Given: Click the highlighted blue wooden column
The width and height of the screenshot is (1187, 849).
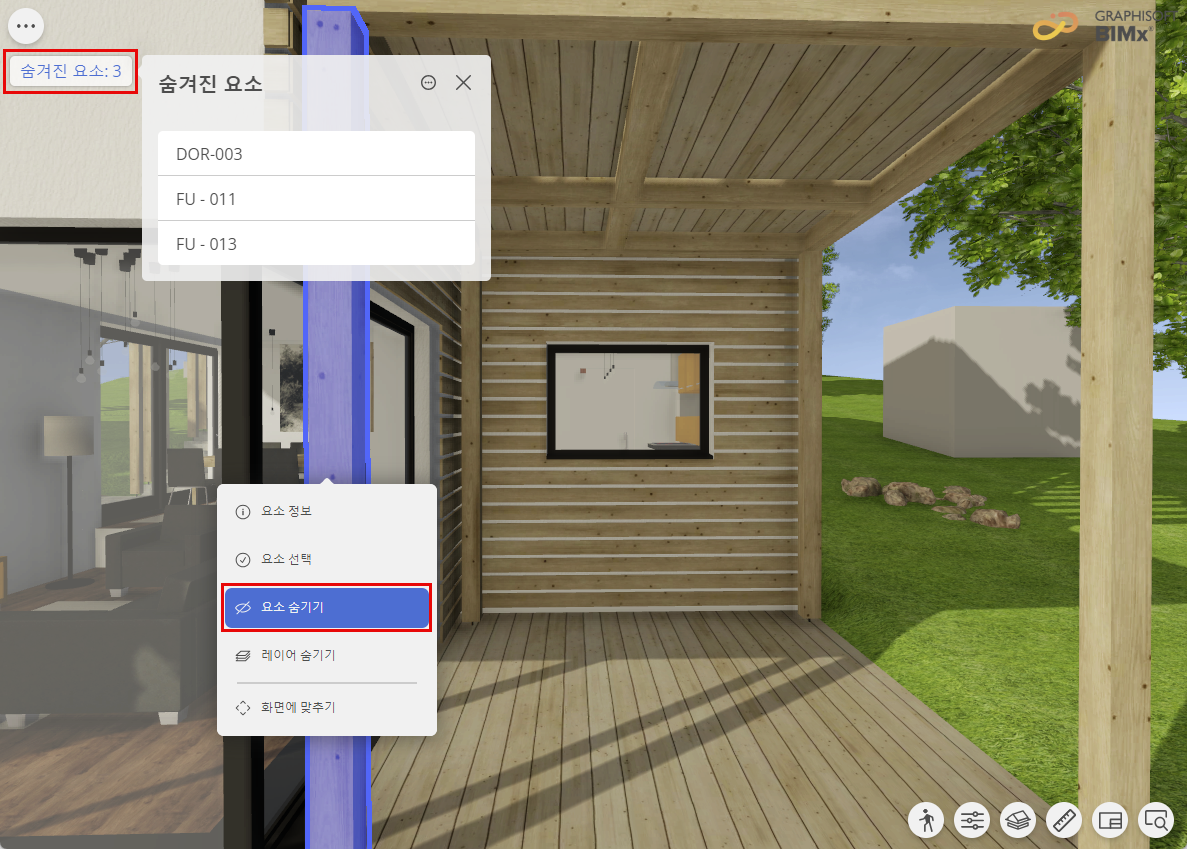Looking at the screenshot, I should tap(336, 378).
